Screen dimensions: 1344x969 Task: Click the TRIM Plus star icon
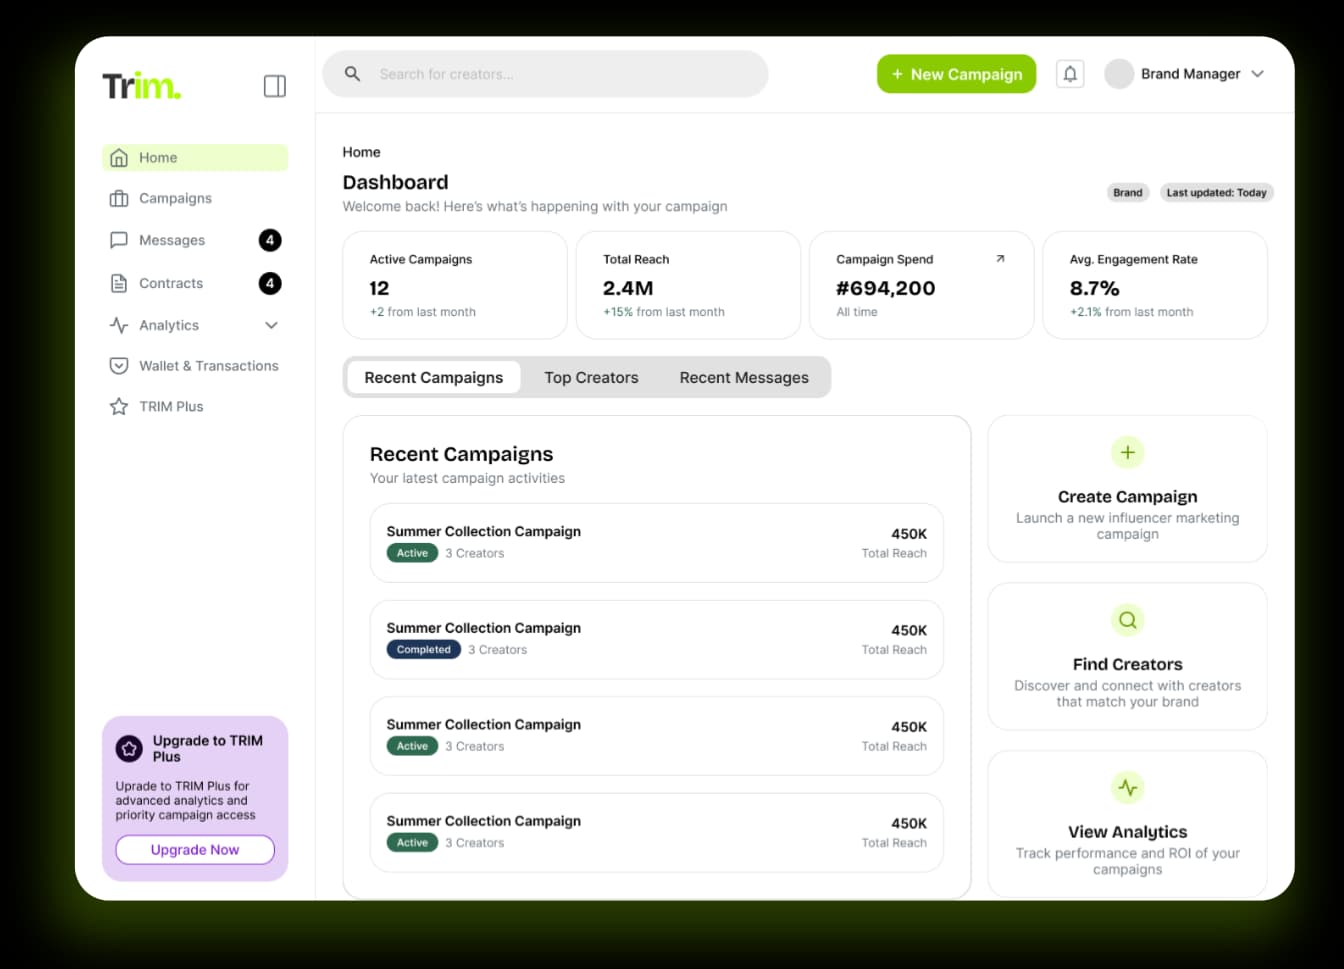(119, 407)
